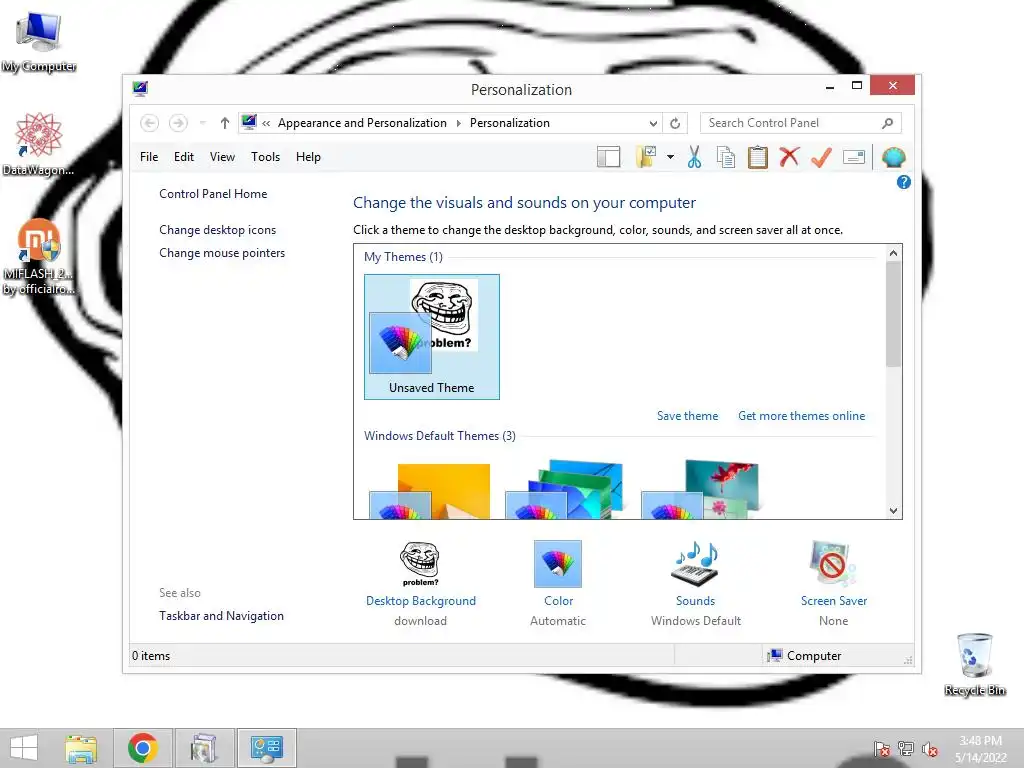Open the Recycle Bin desktop icon
The width and height of the screenshot is (1024, 768).
[x=974, y=664]
